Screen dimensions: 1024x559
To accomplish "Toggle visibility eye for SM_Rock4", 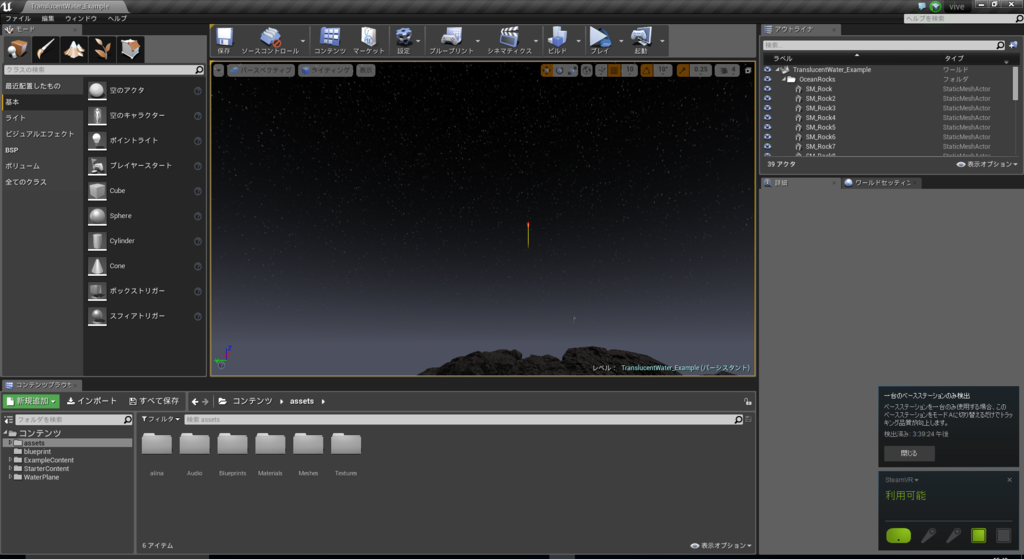I will [767, 118].
